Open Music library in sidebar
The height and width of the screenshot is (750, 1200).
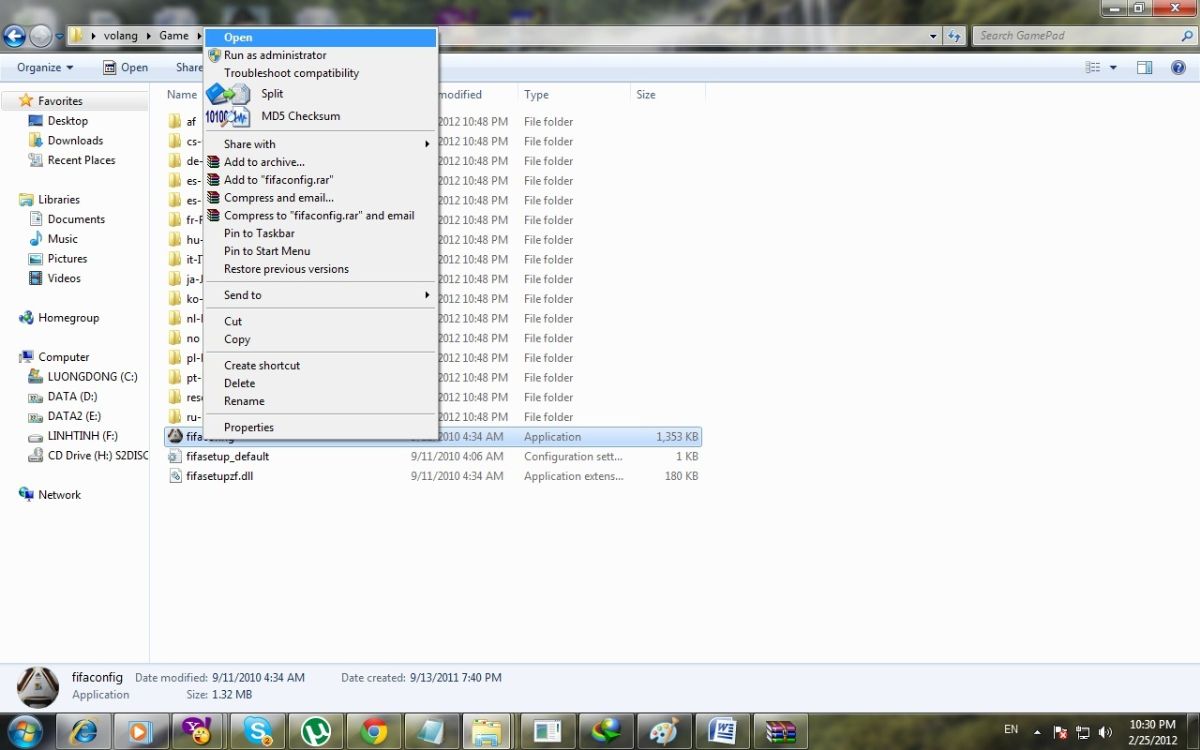tap(62, 239)
